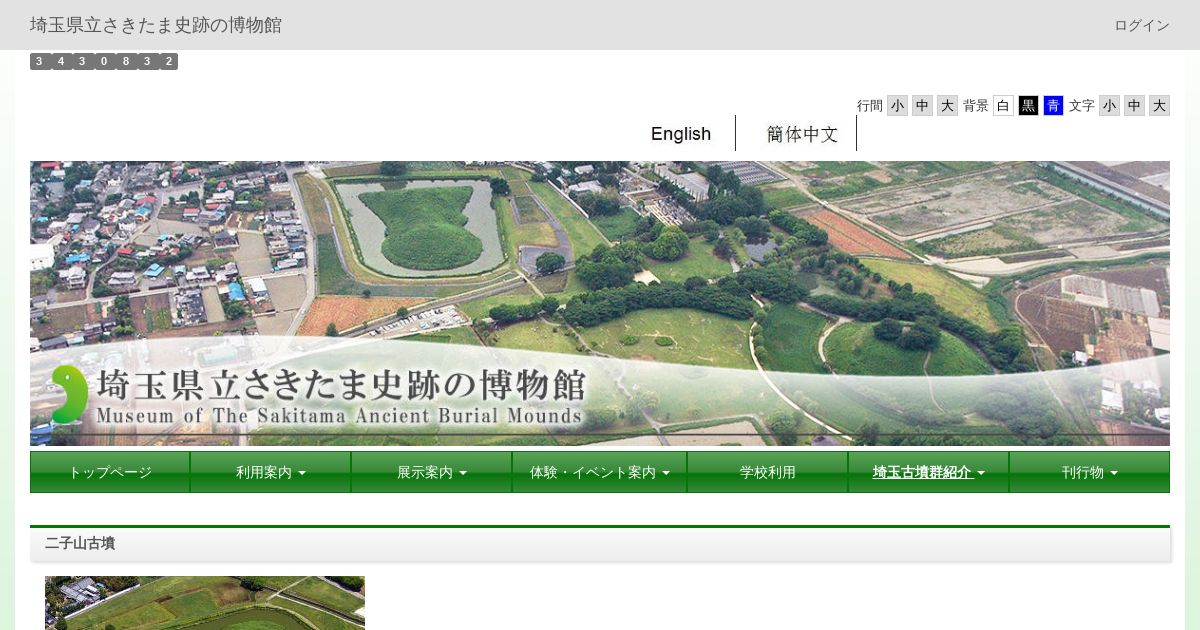Expand the 埼玉古墳群紹介 dropdown menu
Viewport: 1200px width, 630px height.
(929, 472)
